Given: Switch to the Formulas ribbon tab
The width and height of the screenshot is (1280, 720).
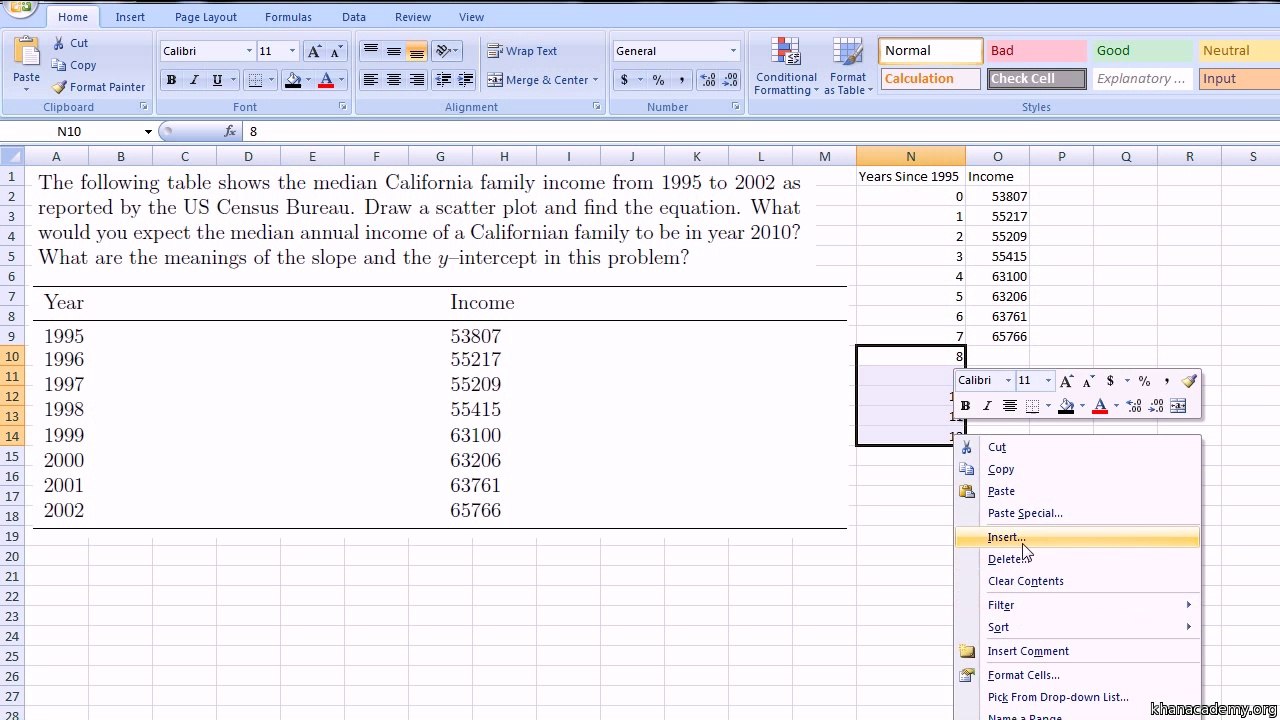Looking at the screenshot, I should click(289, 17).
